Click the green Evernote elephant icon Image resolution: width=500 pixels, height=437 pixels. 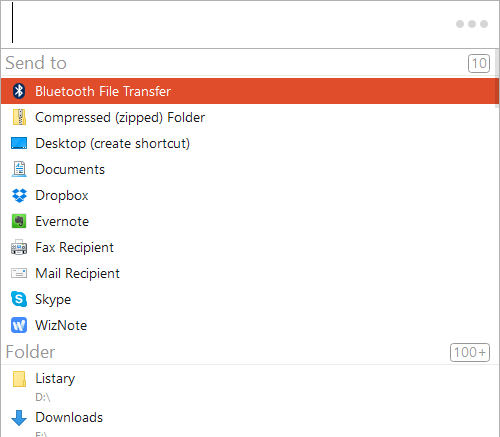(x=19, y=221)
